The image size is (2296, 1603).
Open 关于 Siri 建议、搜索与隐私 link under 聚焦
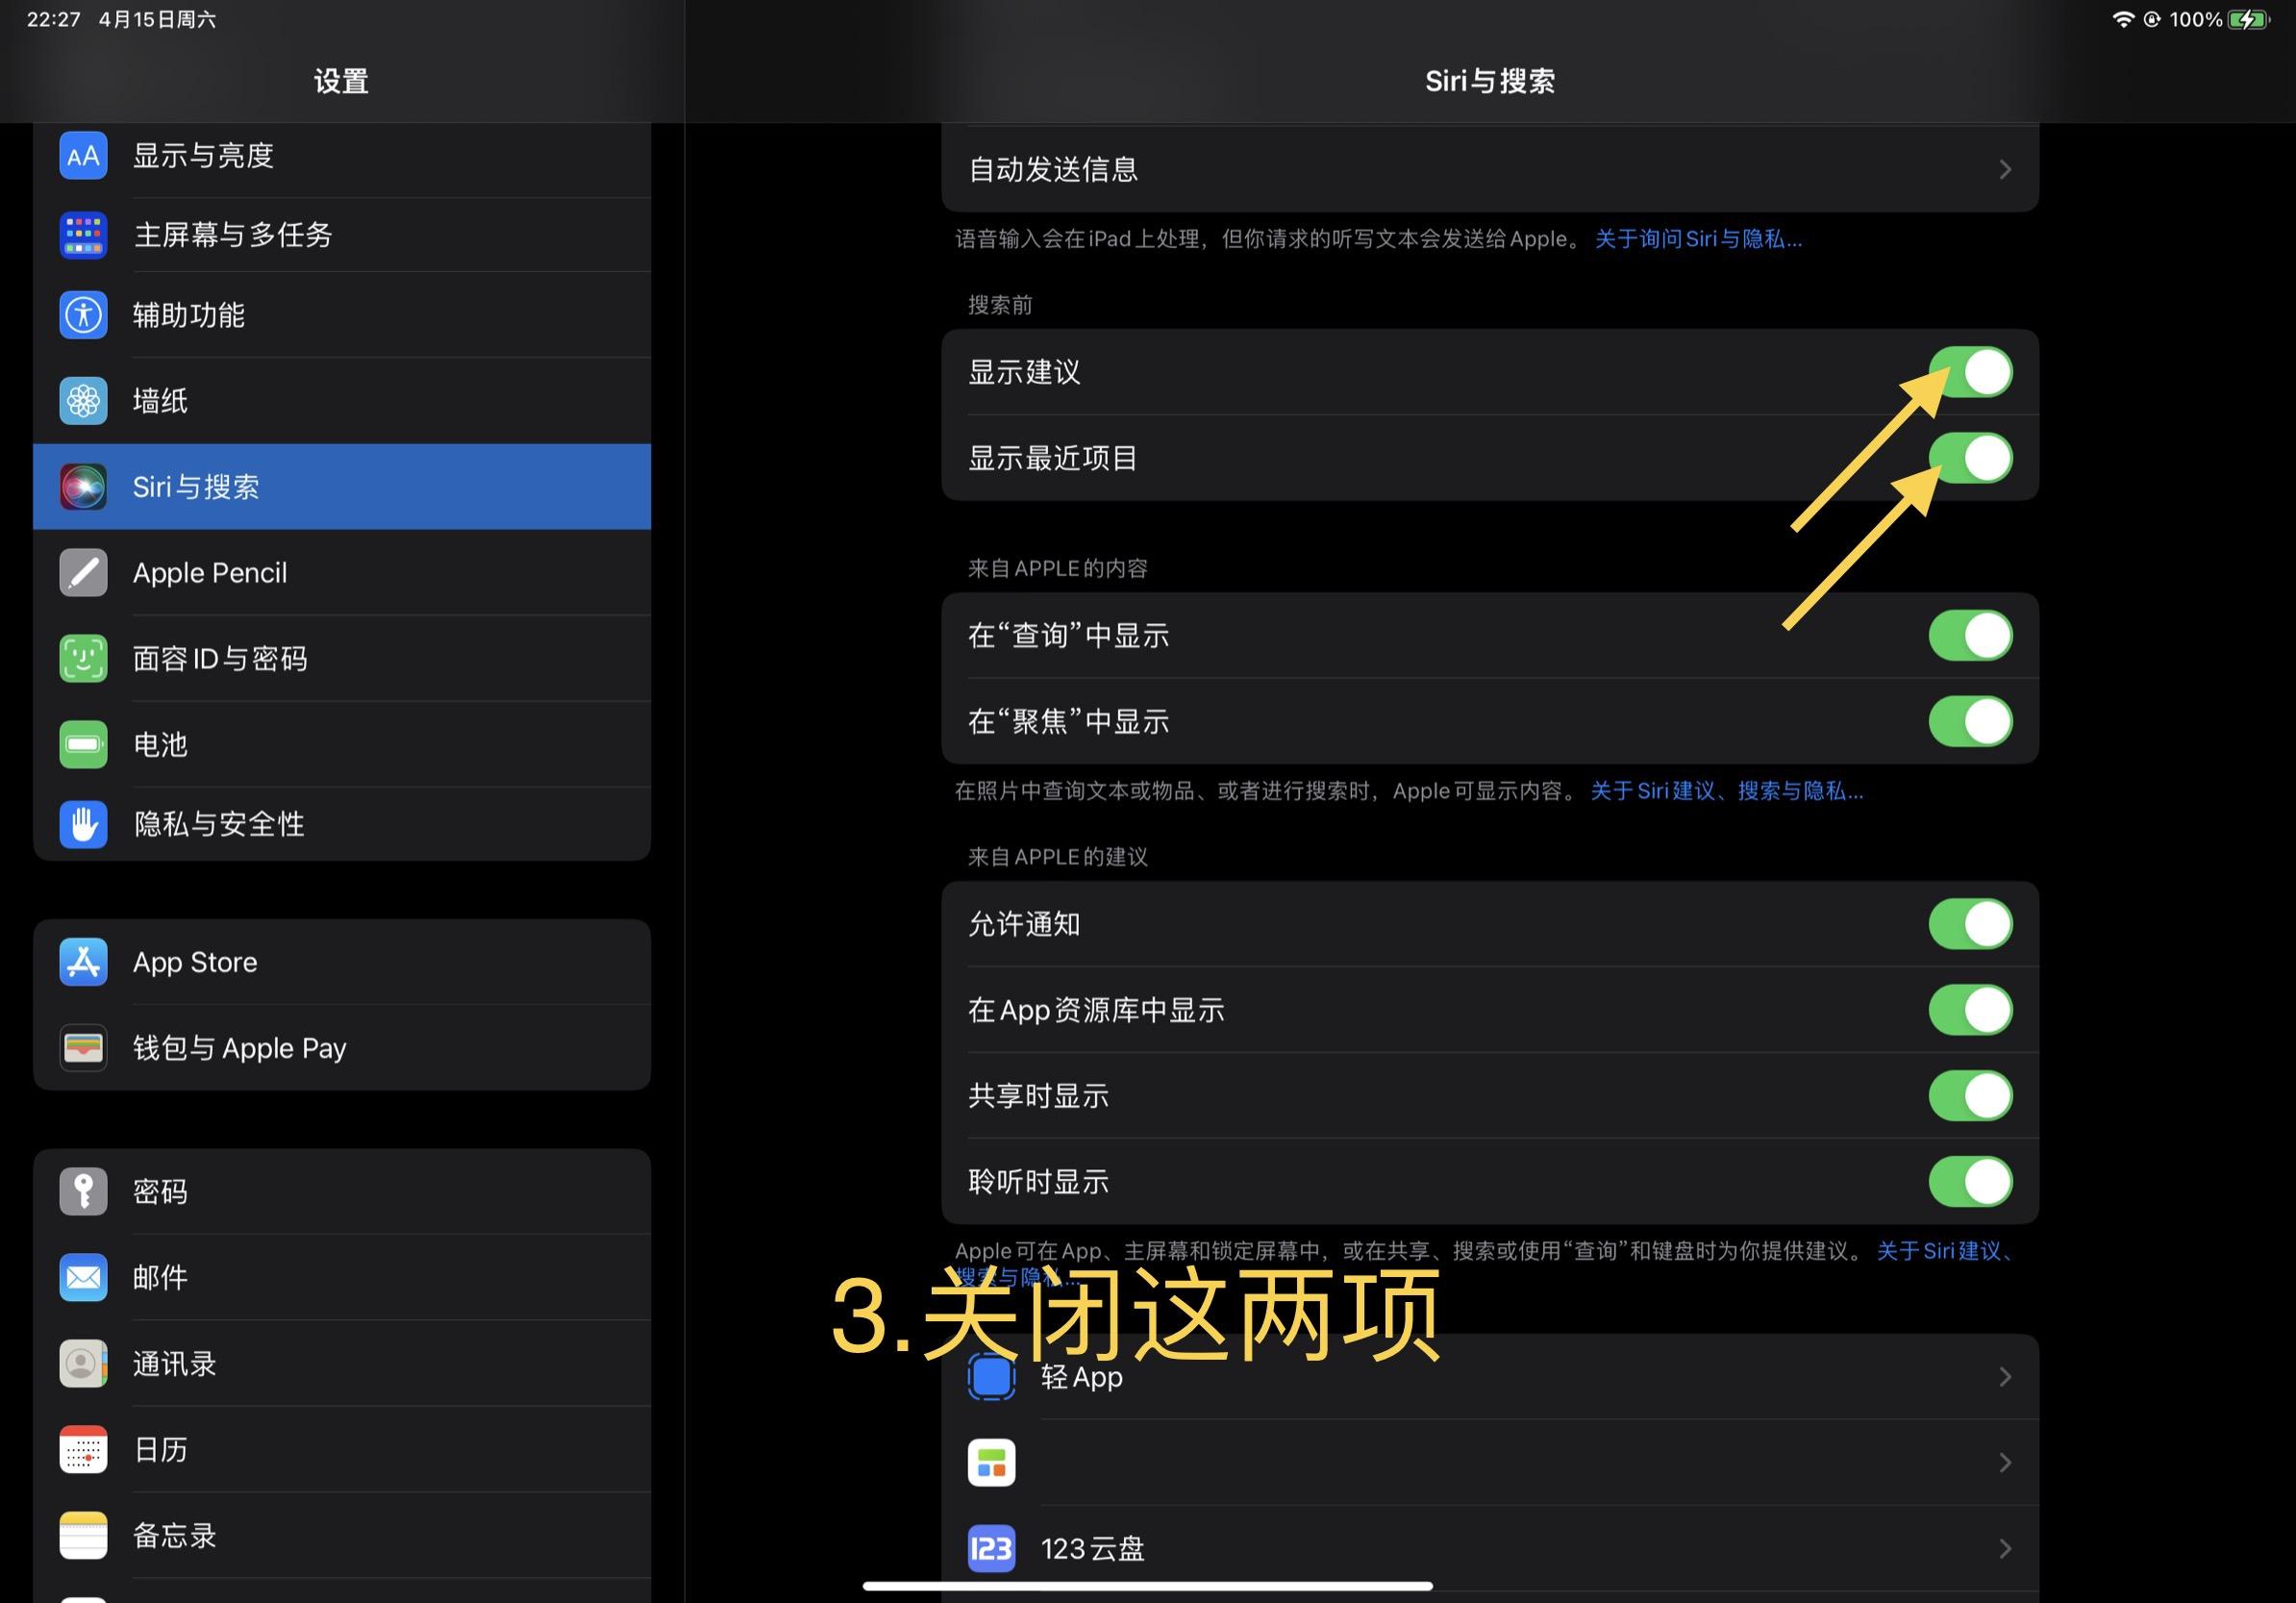[x=1726, y=791]
